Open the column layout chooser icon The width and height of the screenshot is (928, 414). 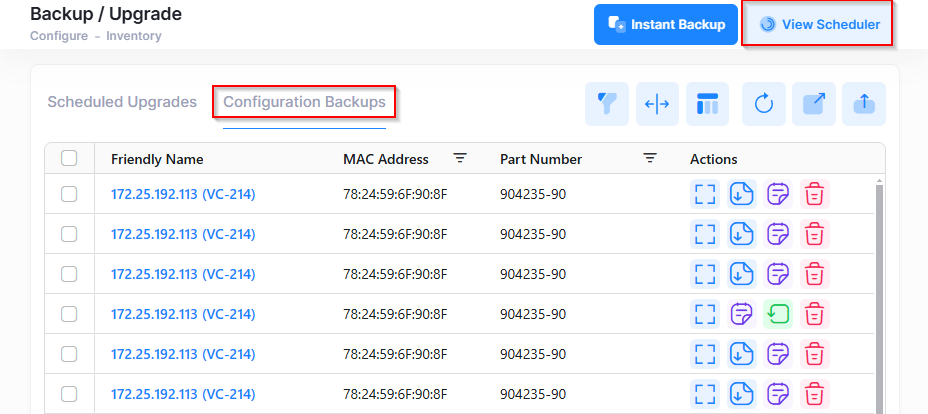point(708,104)
